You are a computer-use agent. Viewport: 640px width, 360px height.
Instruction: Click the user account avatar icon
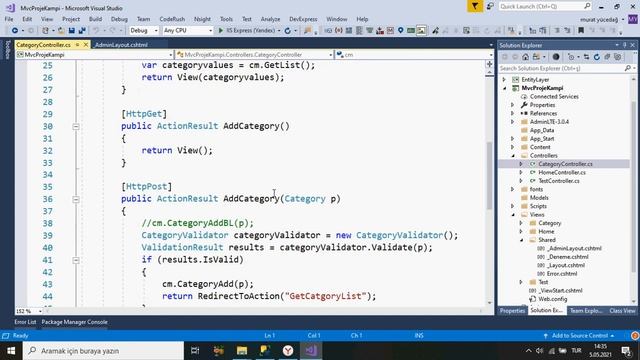pyautogui.click(x=633, y=19)
